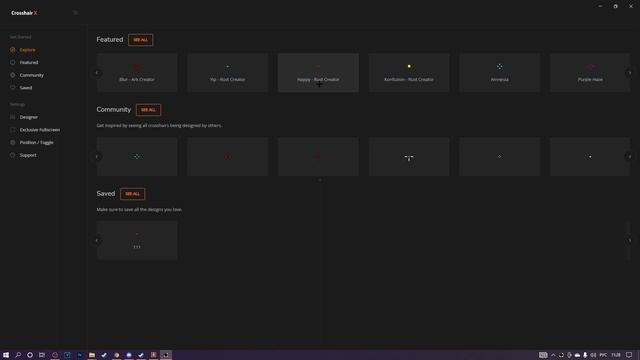Select the Purple Haze crosshair card
This screenshot has height=360, width=640.
(590, 73)
